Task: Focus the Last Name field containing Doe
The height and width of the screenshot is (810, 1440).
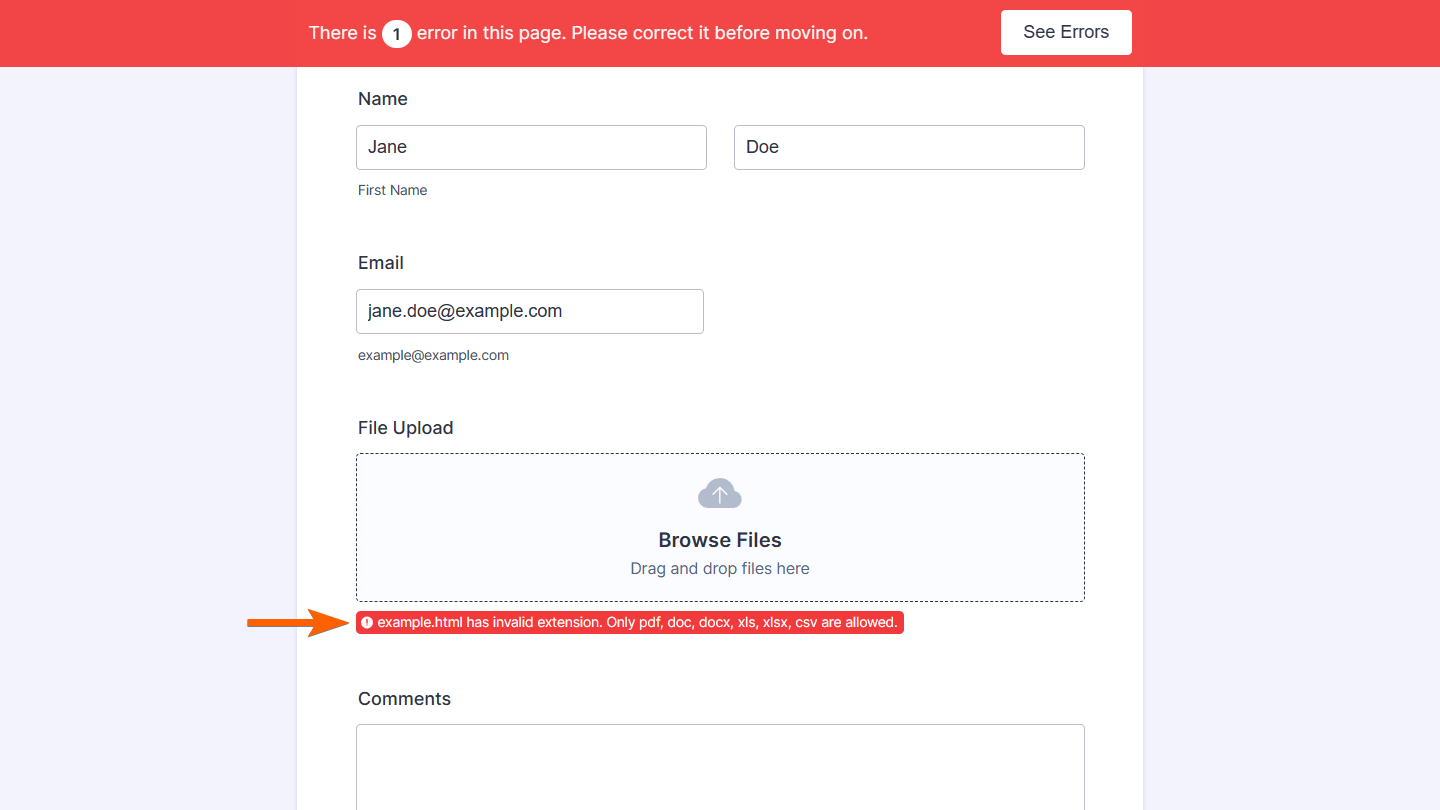Action: 909,147
